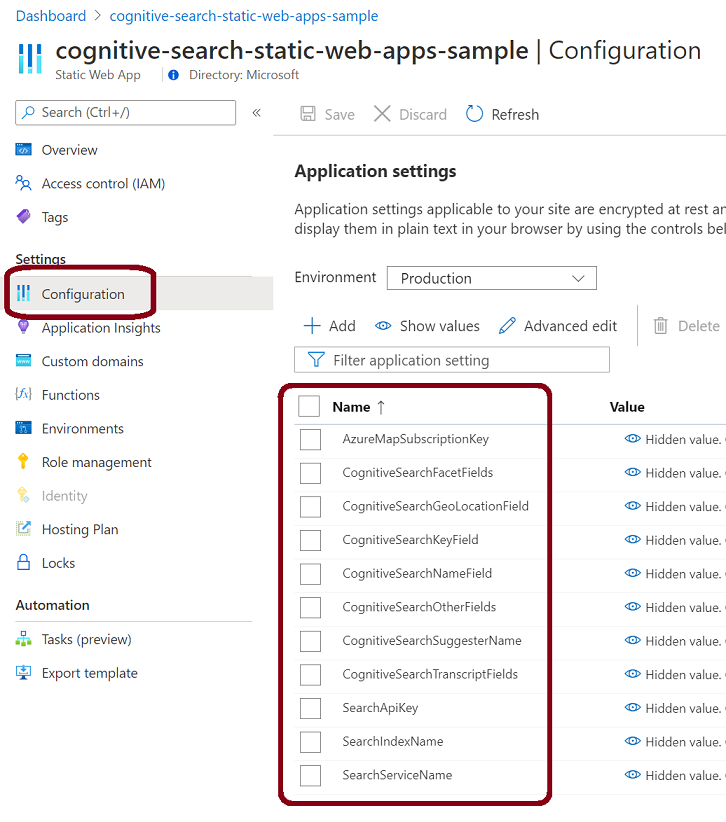Open the Role management menu item
The height and width of the screenshot is (822, 726).
coord(96,462)
